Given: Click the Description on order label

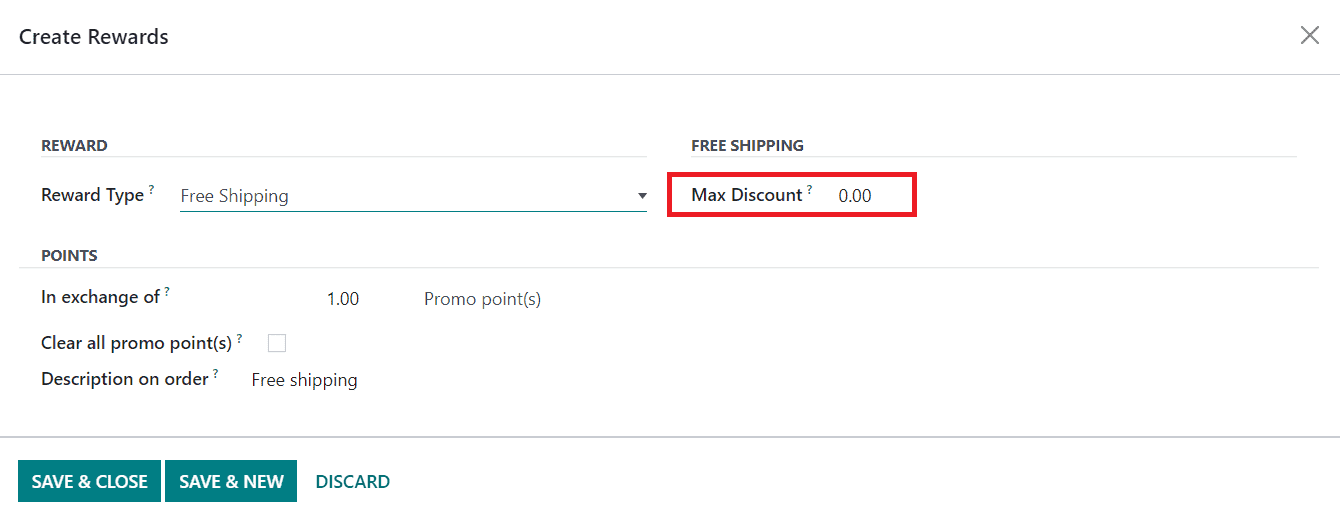Looking at the screenshot, I should point(124,379).
